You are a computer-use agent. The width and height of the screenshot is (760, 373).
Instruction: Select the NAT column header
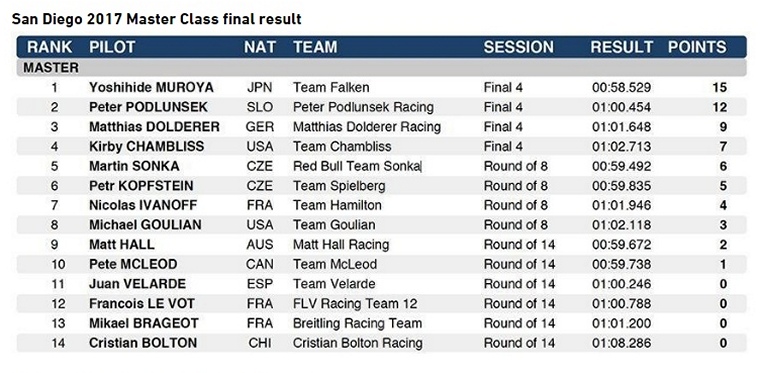[260, 47]
